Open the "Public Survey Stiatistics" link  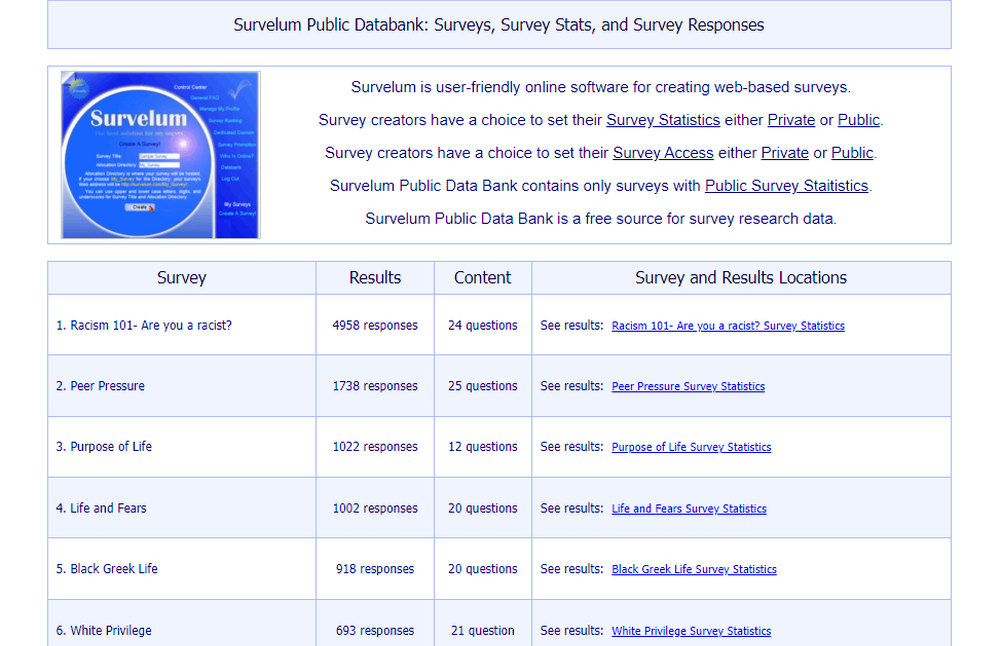[787, 186]
